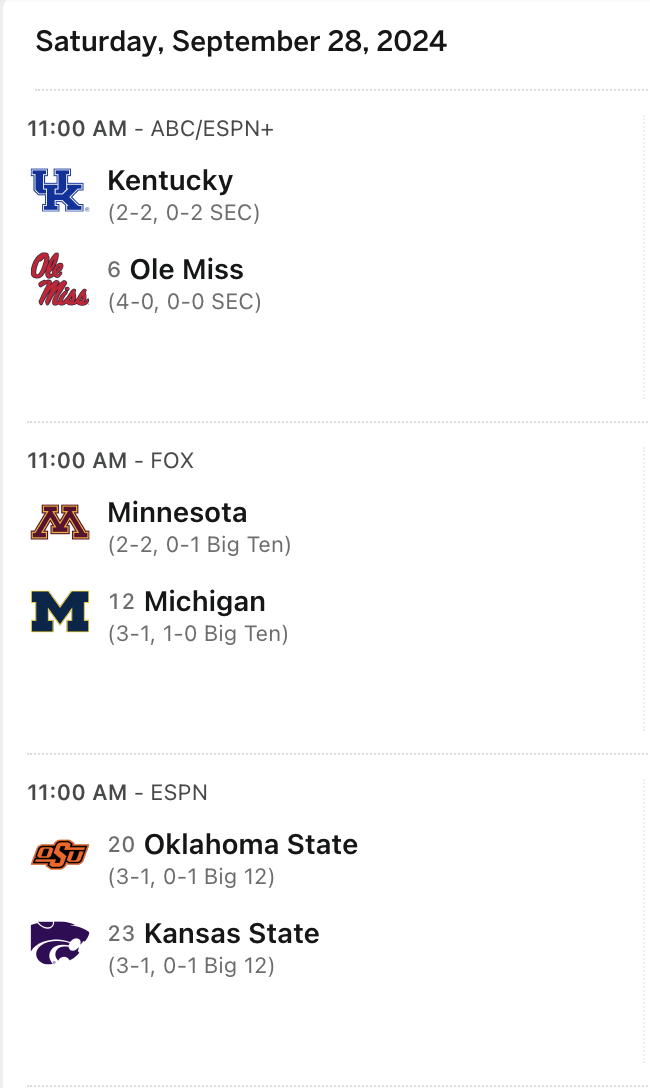Click Oklahoma State's number 20 ranking

click(x=121, y=844)
